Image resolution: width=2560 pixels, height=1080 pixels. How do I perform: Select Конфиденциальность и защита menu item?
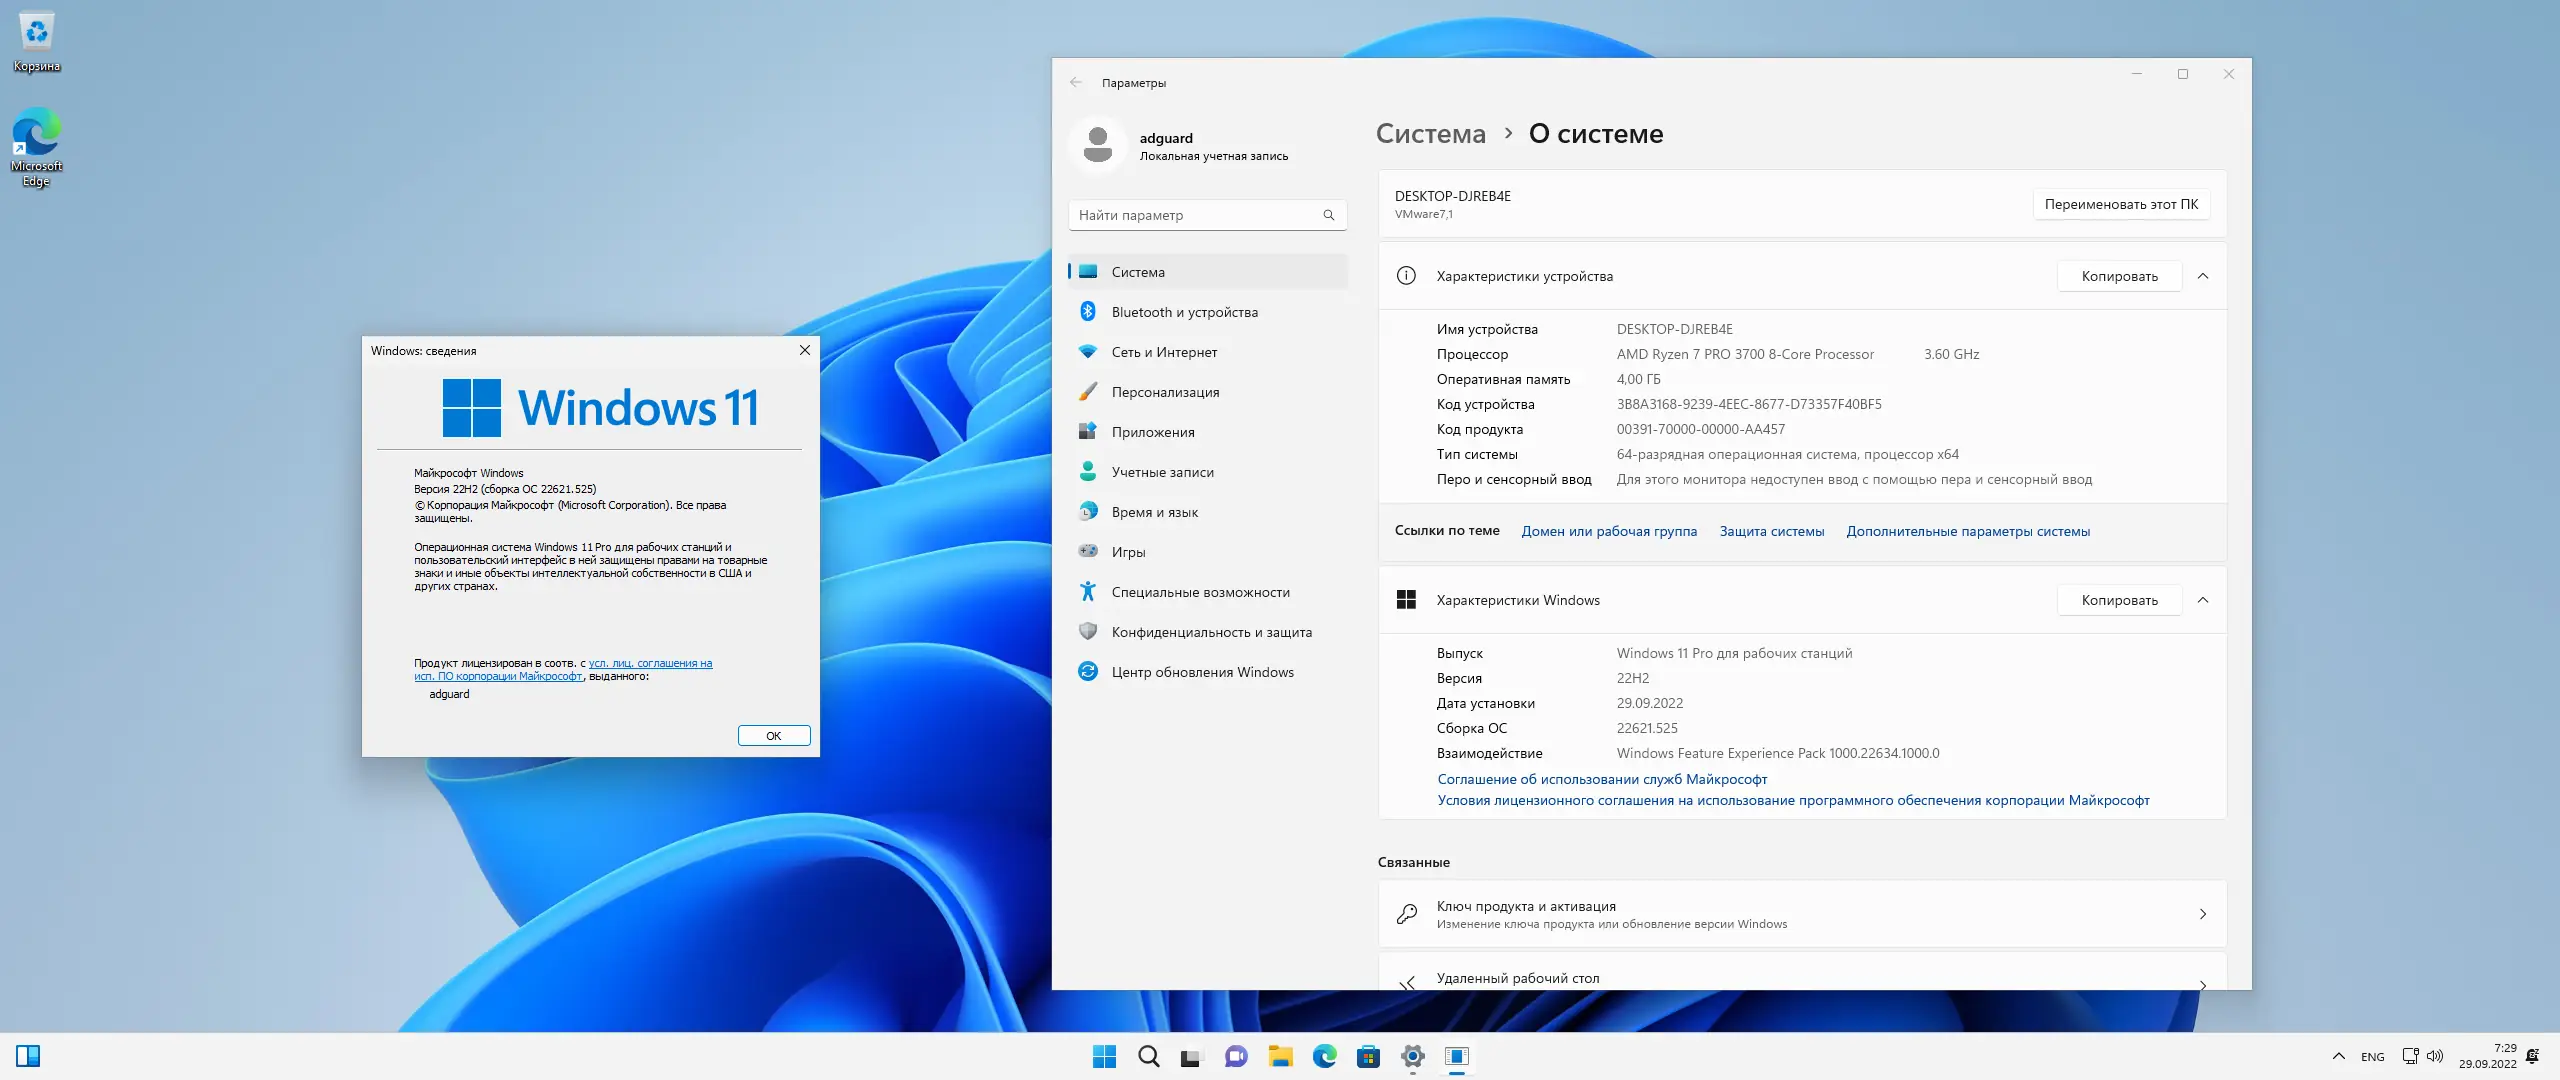pyautogui.click(x=1211, y=632)
